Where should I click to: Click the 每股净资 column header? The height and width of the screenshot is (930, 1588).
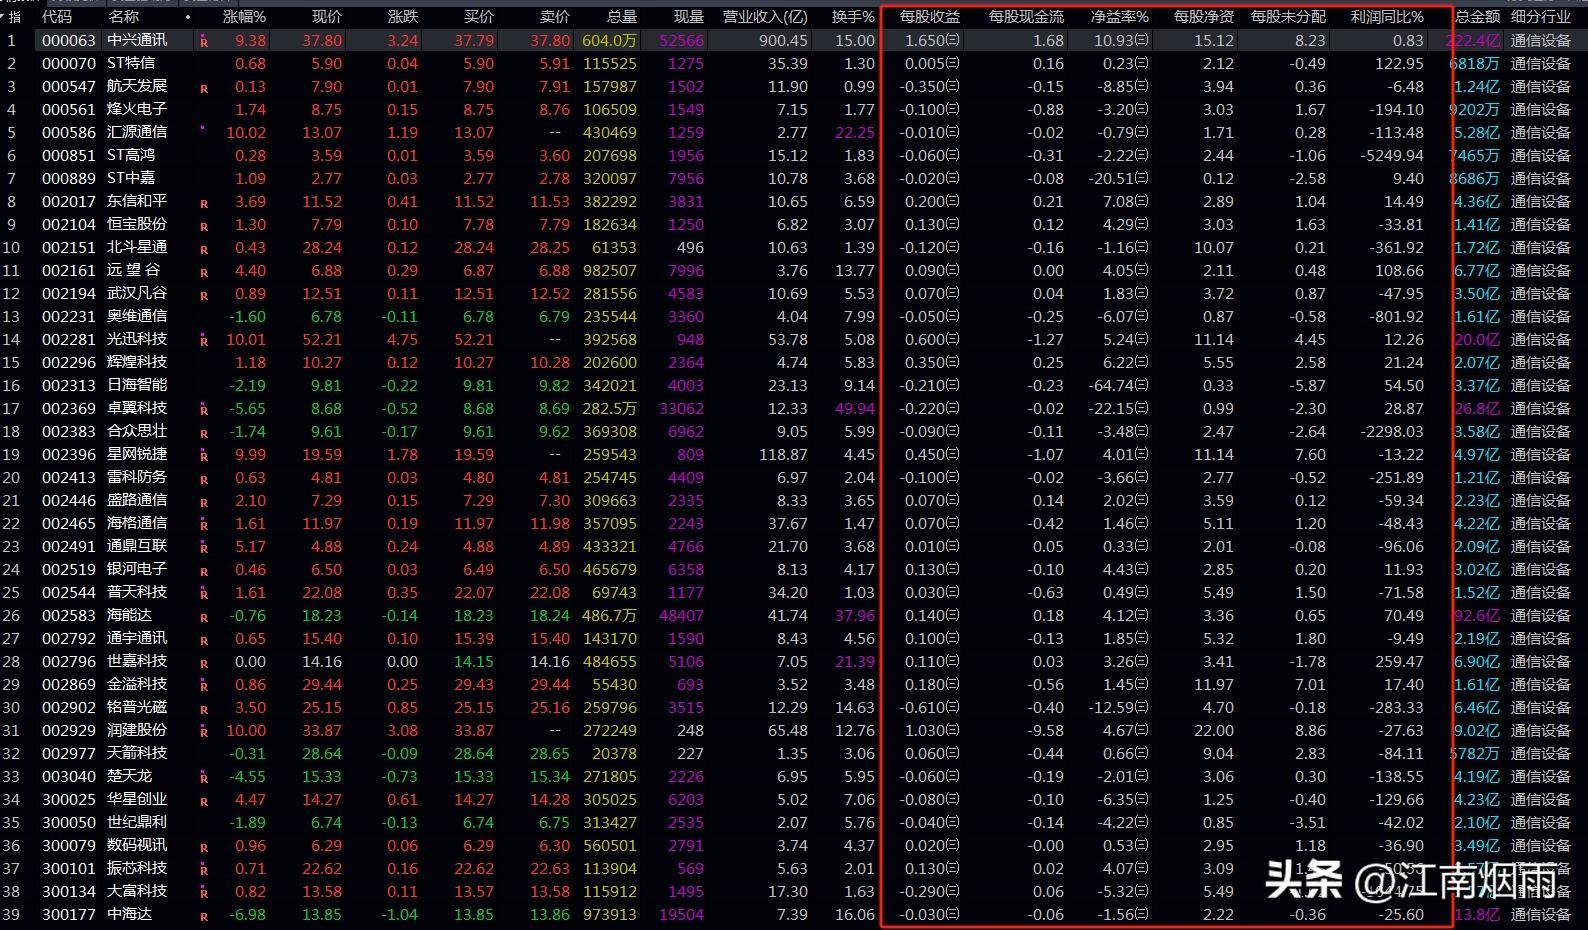click(x=1204, y=17)
